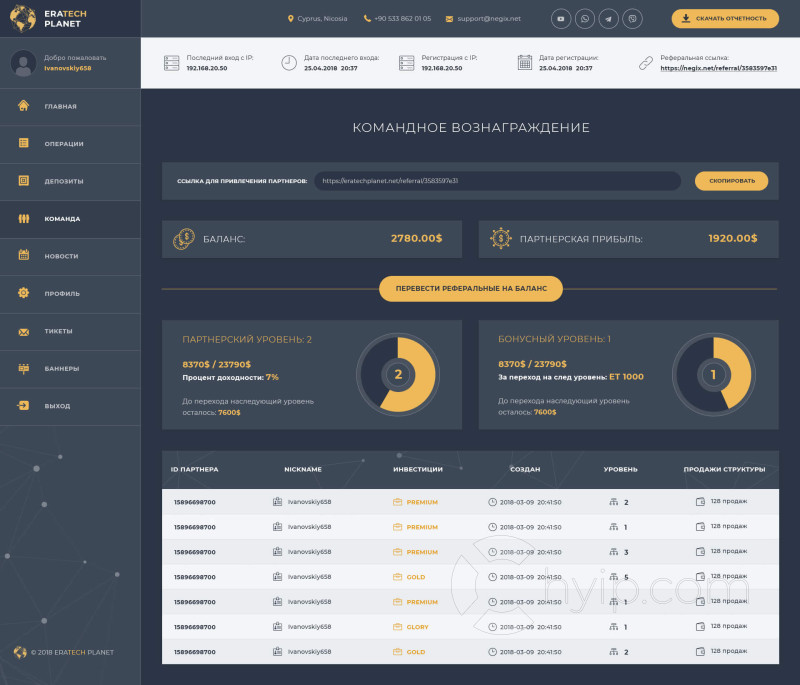Click the Новости calendar icon

[x=23, y=255]
